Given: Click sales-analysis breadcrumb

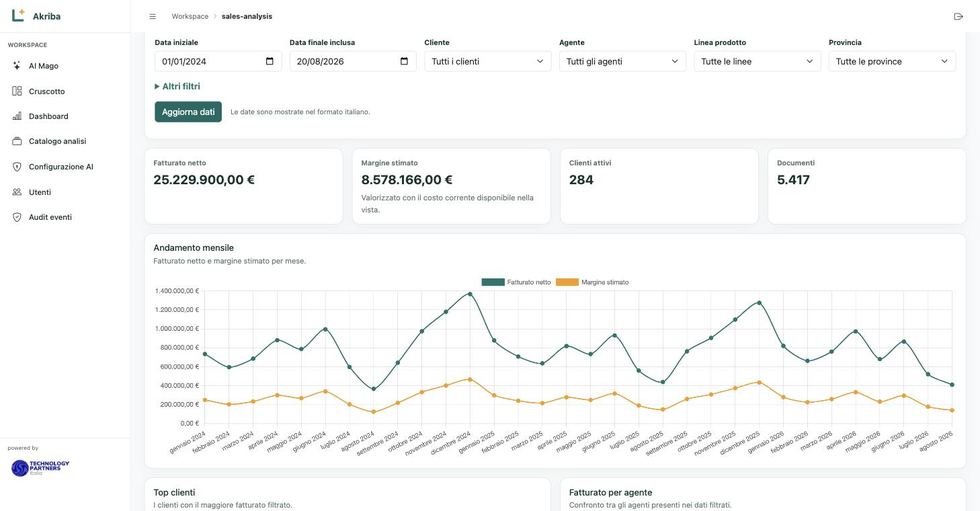Looking at the screenshot, I should (x=247, y=16).
